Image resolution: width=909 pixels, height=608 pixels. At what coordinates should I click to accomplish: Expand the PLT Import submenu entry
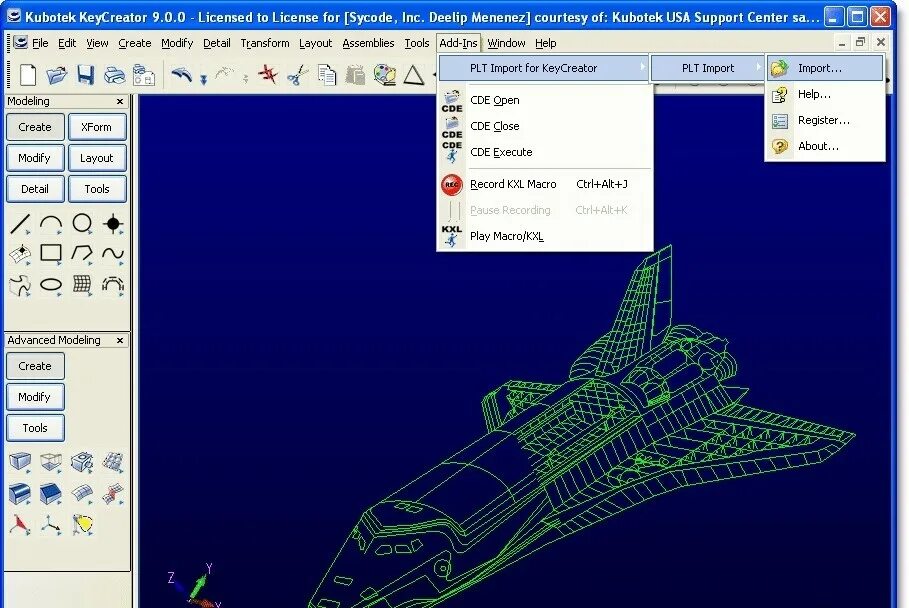(707, 68)
